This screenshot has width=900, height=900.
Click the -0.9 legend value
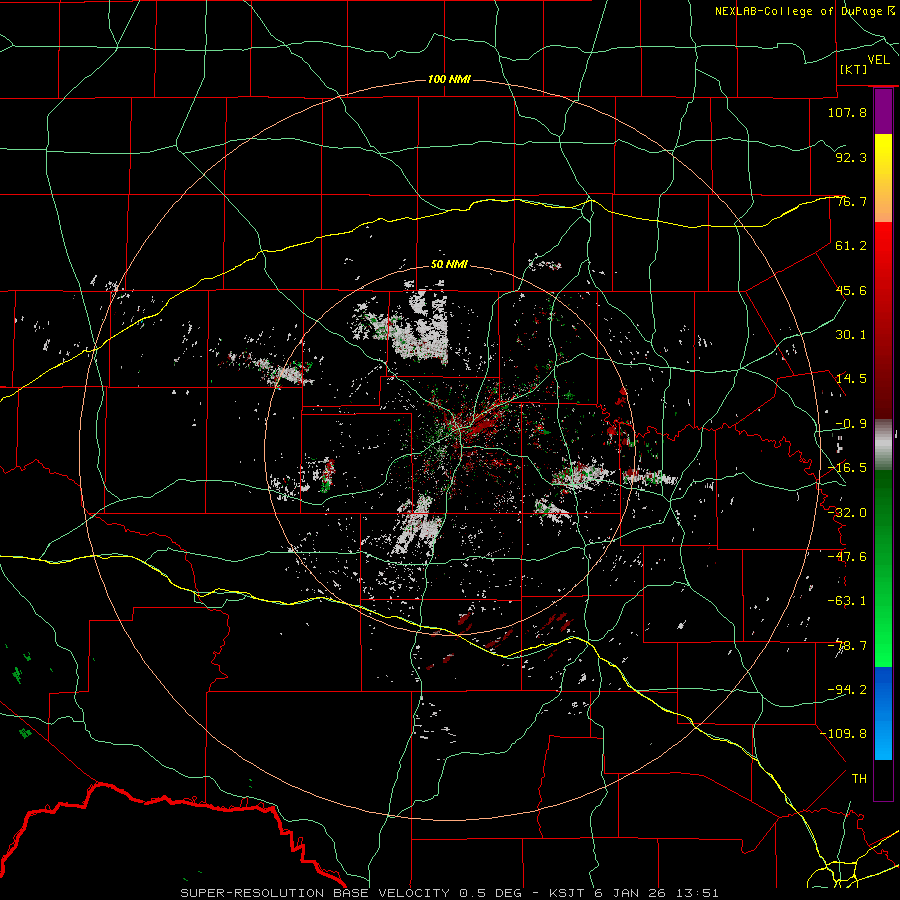pyautogui.click(x=851, y=424)
